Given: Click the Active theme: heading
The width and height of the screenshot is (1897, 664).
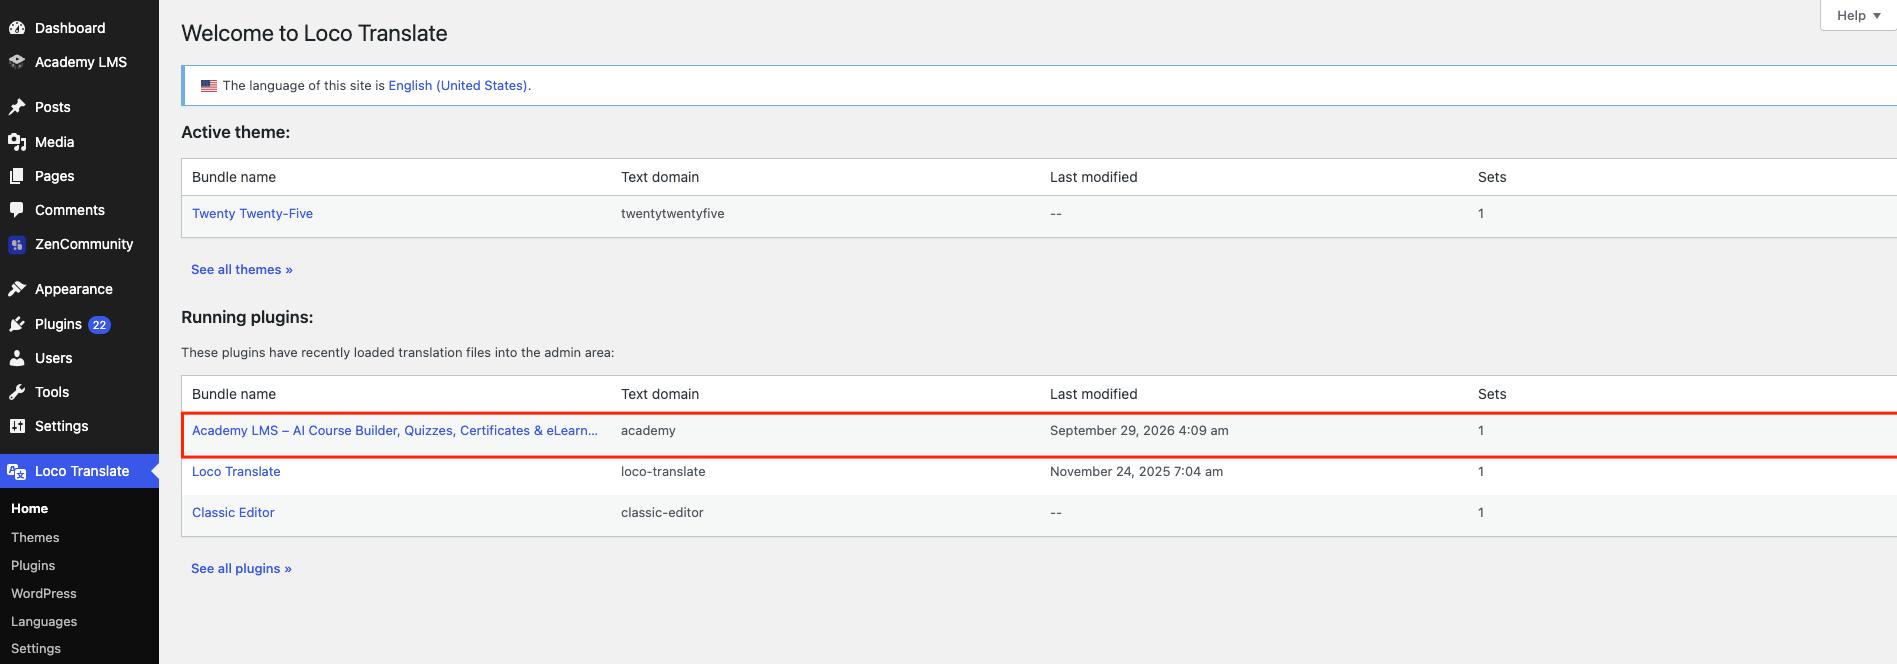Looking at the screenshot, I should pyautogui.click(x=236, y=132).
